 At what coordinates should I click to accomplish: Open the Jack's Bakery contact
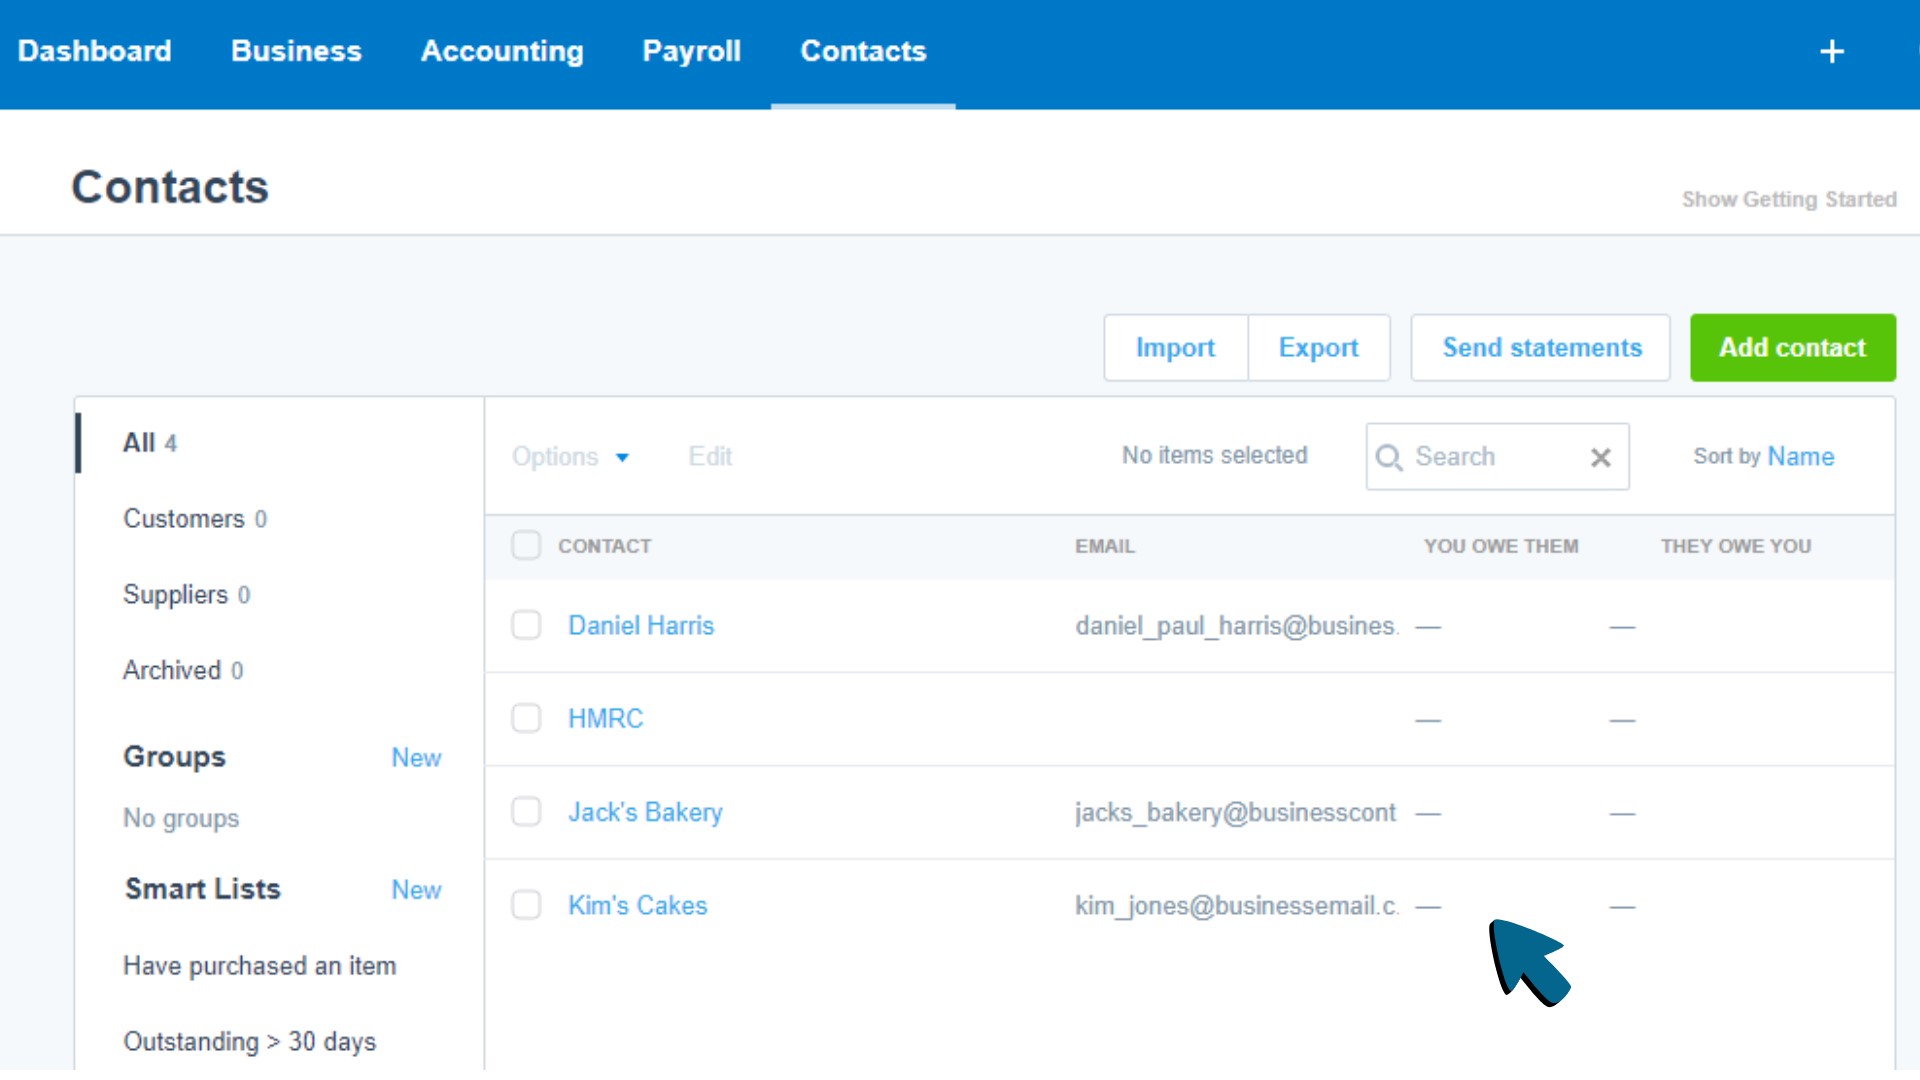point(645,811)
